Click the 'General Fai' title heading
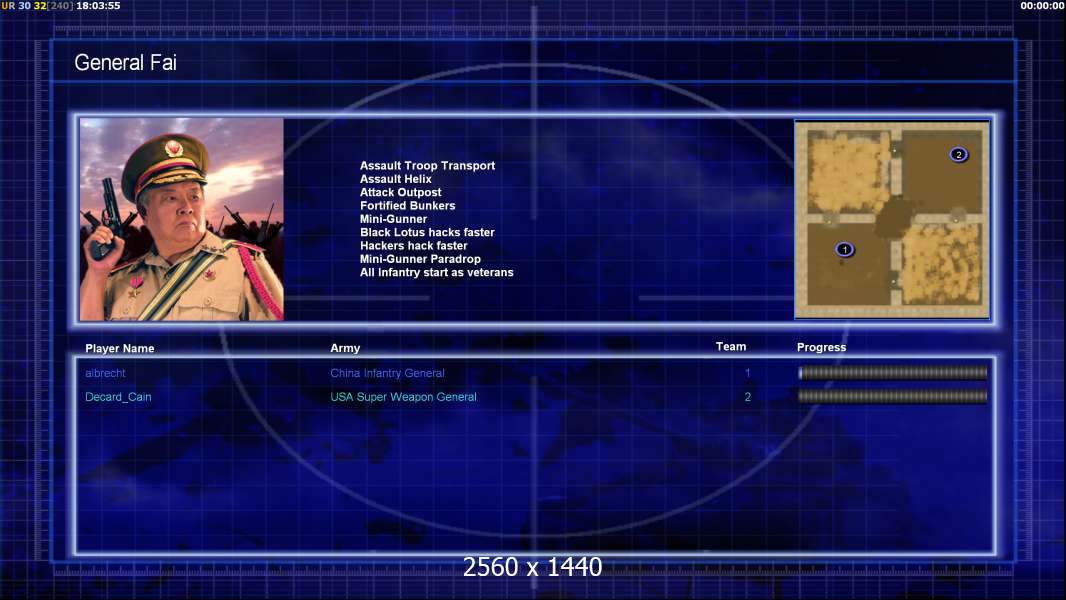Viewport: 1066px width, 600px height. coord(126,63)
